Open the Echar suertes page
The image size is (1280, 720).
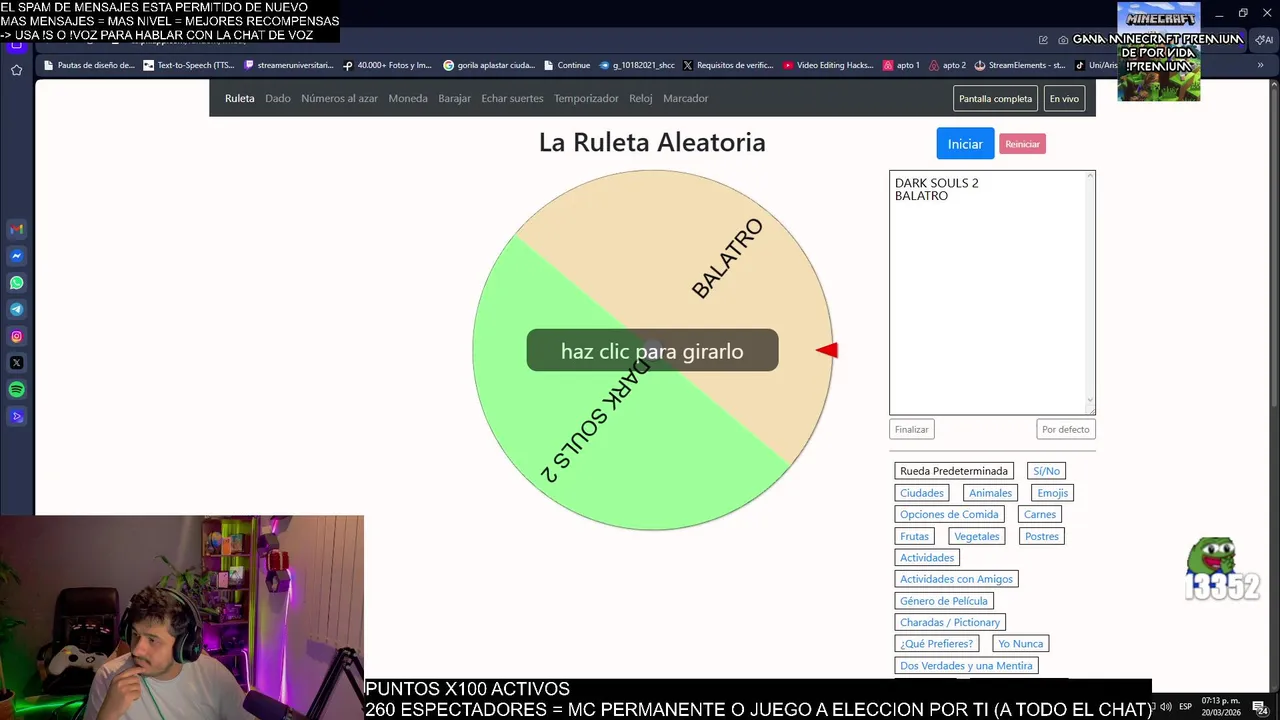point(512,98)
